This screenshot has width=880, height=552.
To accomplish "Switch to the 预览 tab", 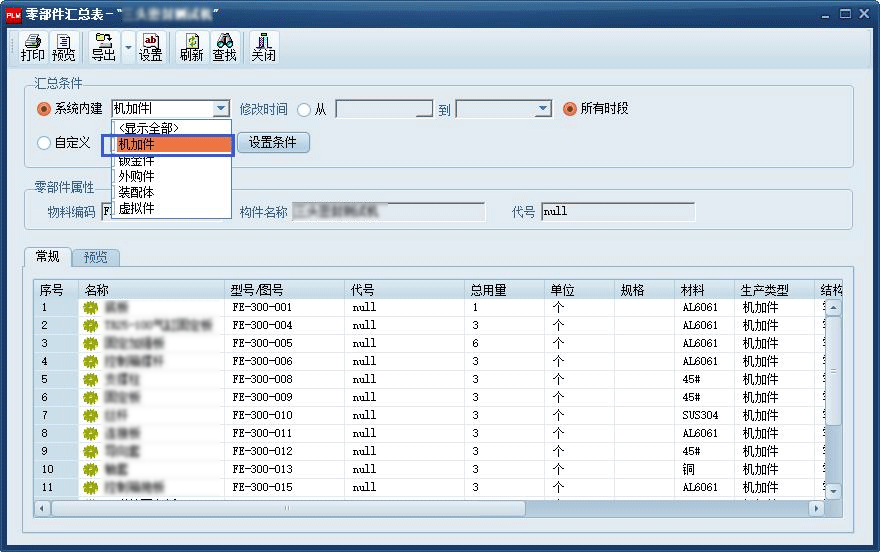I will [x=96, y=258].
